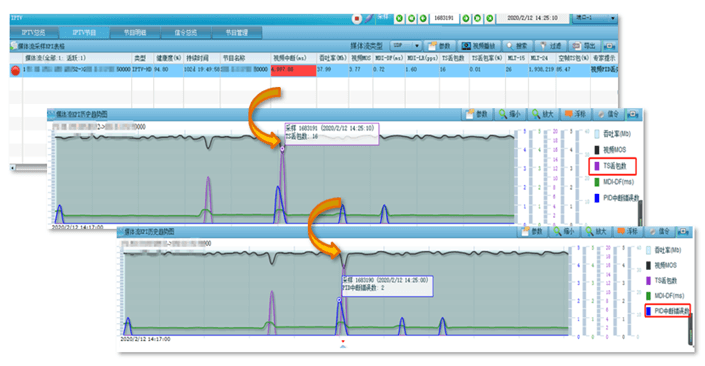Switch to the IPTV节目 tab
The width and height of the screenshot is (705, 366).
(x=84, y=32)
